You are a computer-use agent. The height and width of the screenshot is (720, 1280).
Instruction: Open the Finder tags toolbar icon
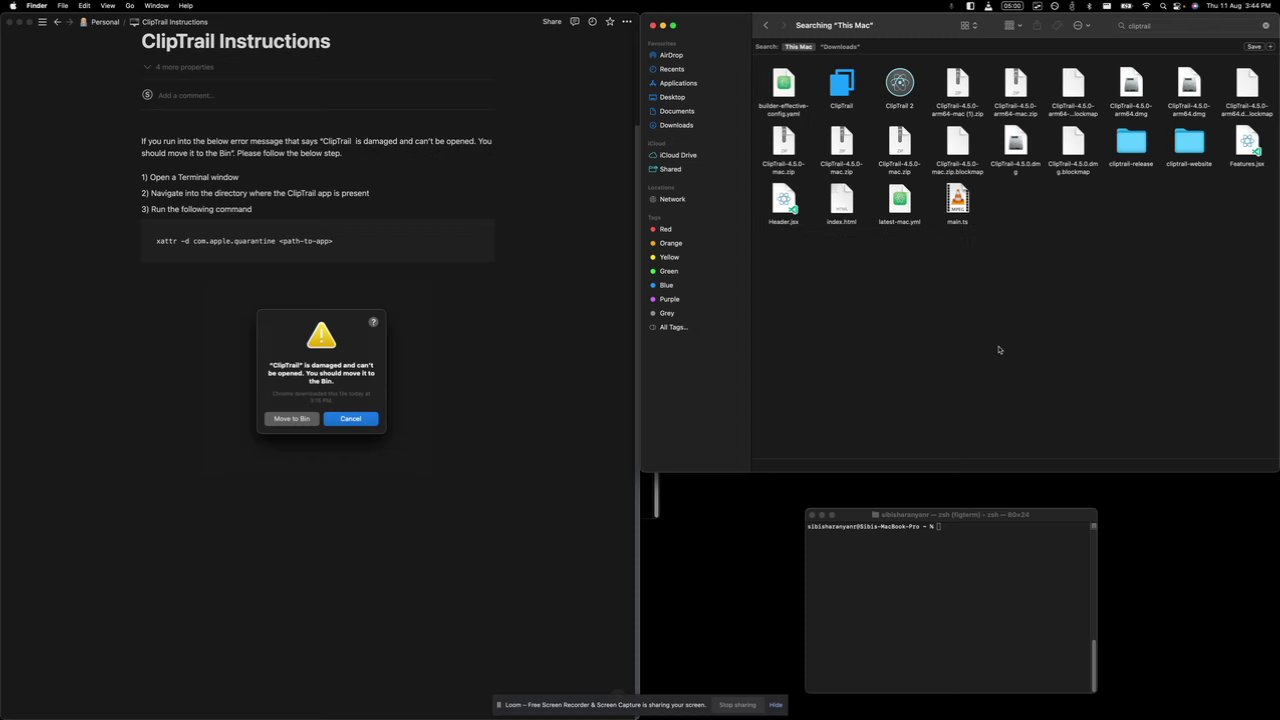[x=1057, y=25]
